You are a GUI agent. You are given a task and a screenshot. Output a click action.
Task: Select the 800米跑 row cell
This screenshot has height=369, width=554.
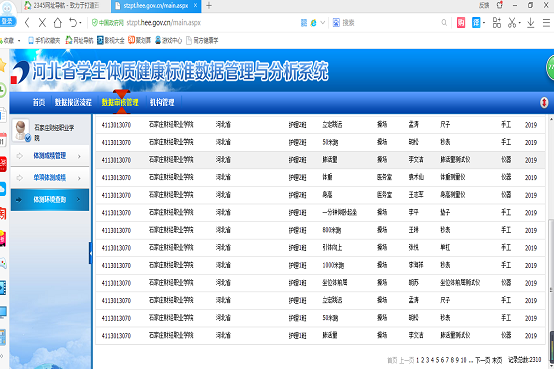[331, 230]
